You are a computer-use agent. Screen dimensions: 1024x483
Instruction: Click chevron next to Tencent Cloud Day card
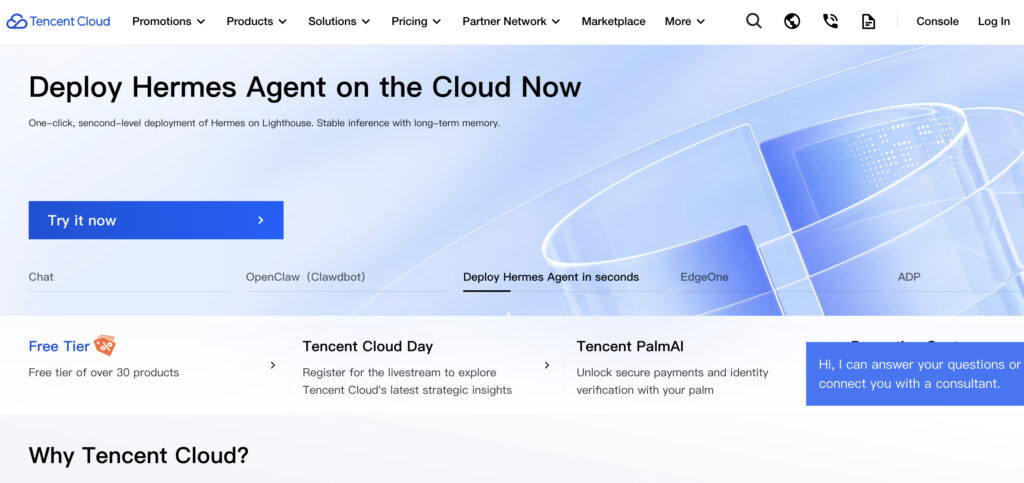click(x=547, y=365)
